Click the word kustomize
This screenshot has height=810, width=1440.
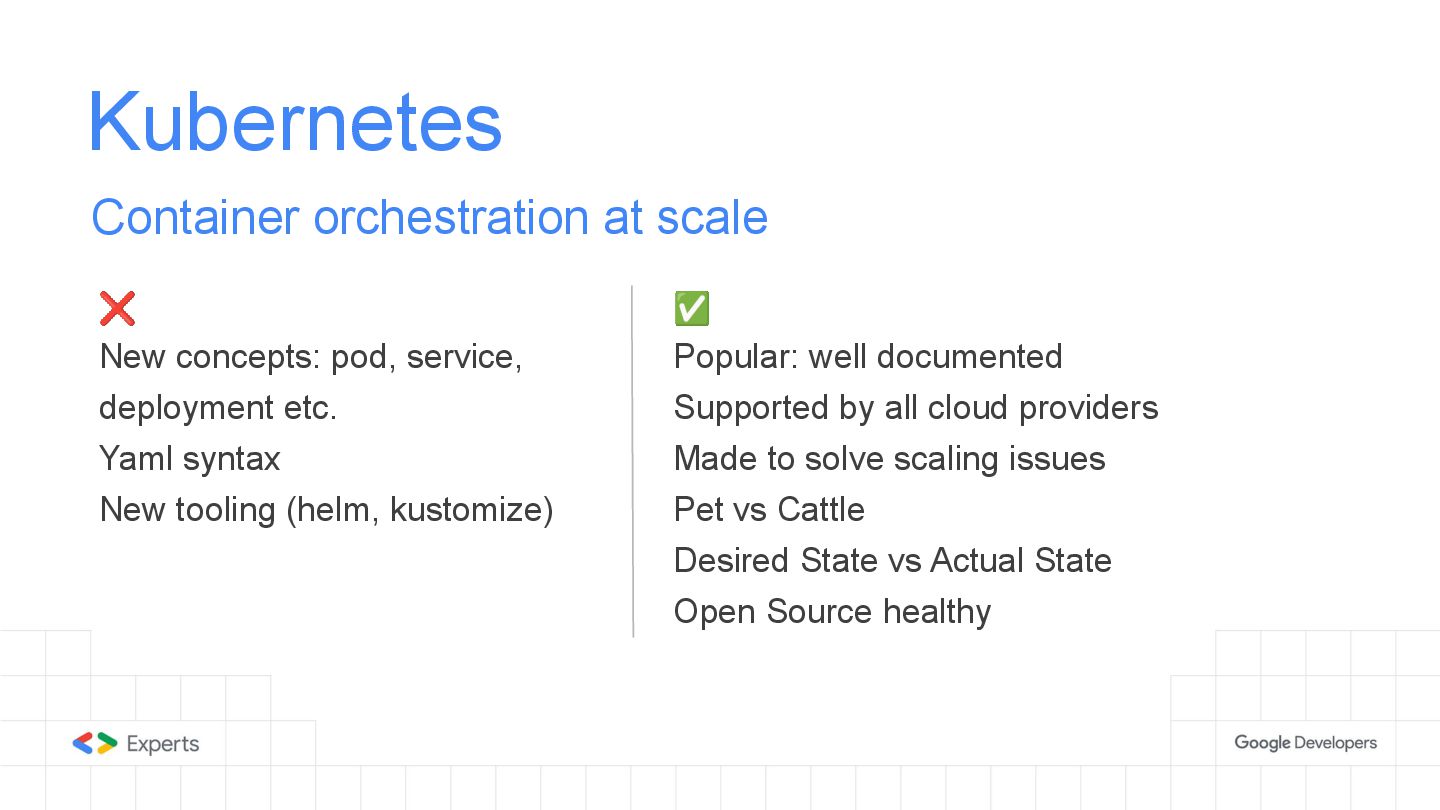(466, 510)
